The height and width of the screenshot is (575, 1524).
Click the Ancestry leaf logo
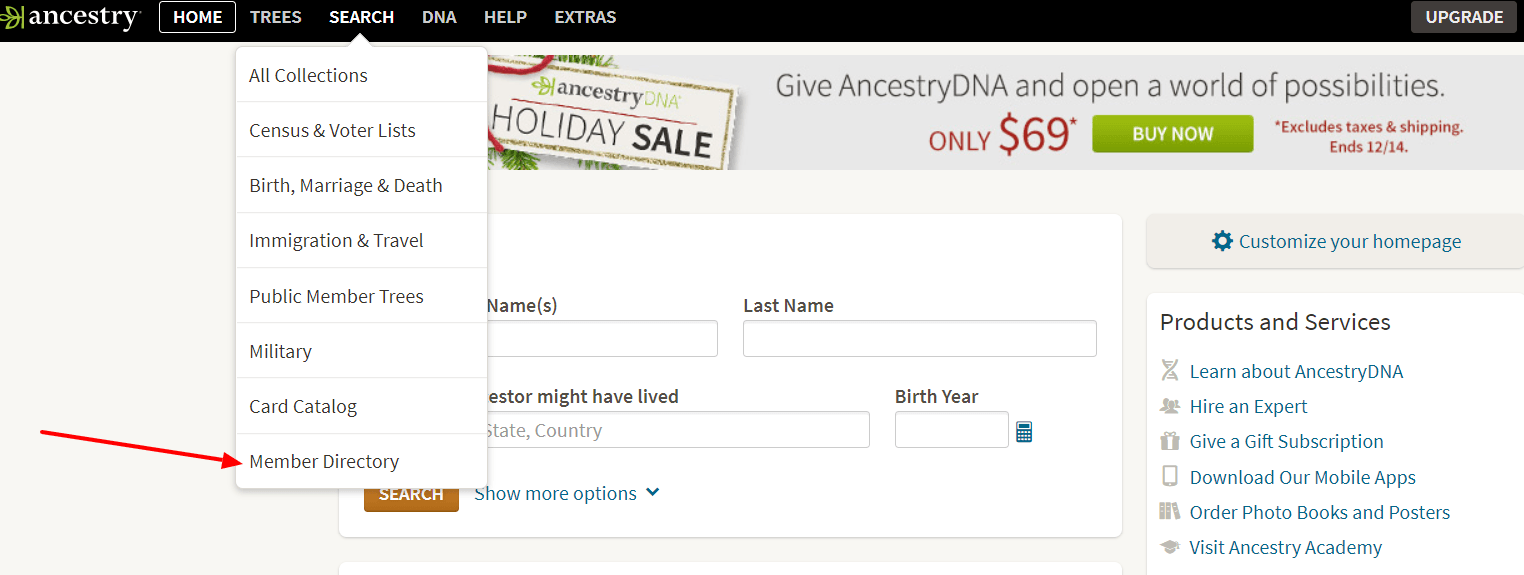click(x=12, y=17)
